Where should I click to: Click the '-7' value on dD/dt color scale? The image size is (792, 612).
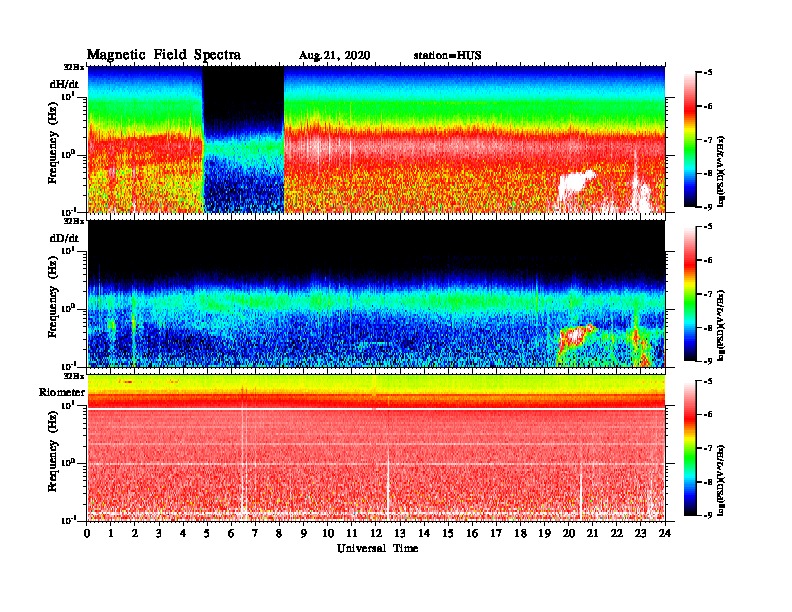click(709, 294)
